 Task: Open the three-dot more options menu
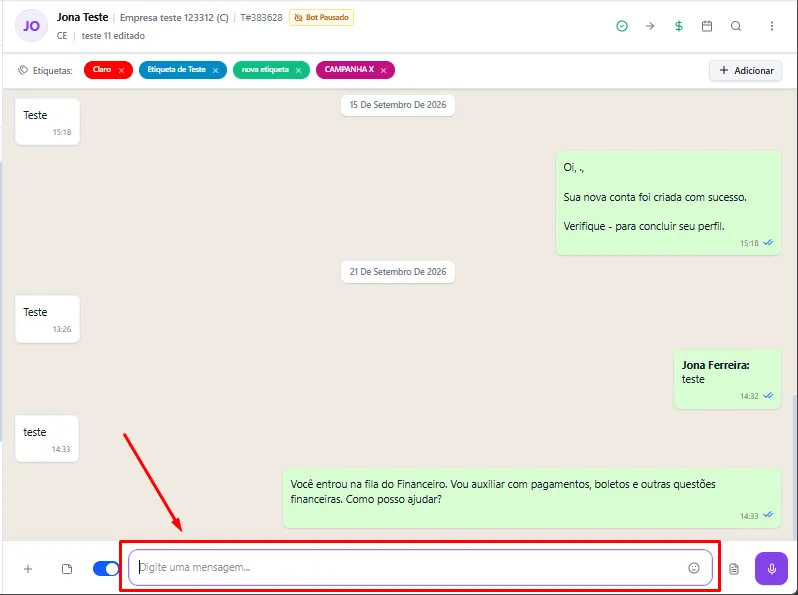[772, 26]
